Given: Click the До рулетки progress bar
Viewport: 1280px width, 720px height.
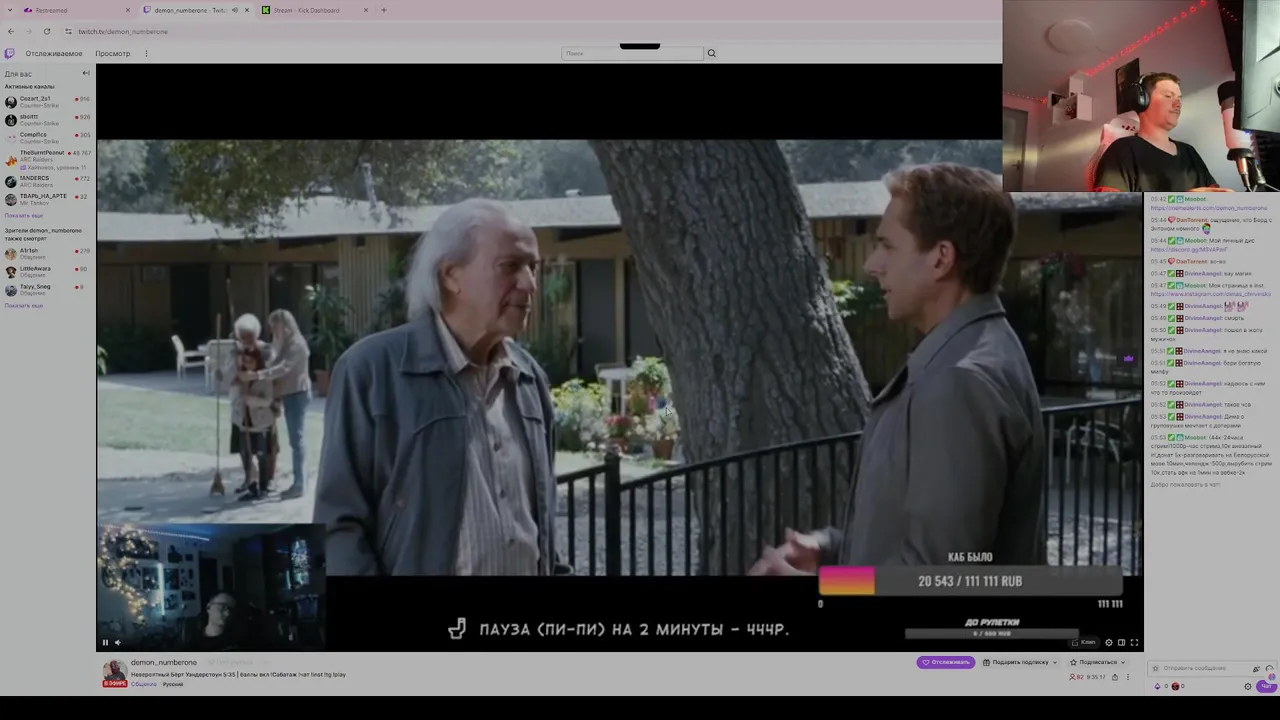Looking at the screenshot, I should click(x=991, y=634).
